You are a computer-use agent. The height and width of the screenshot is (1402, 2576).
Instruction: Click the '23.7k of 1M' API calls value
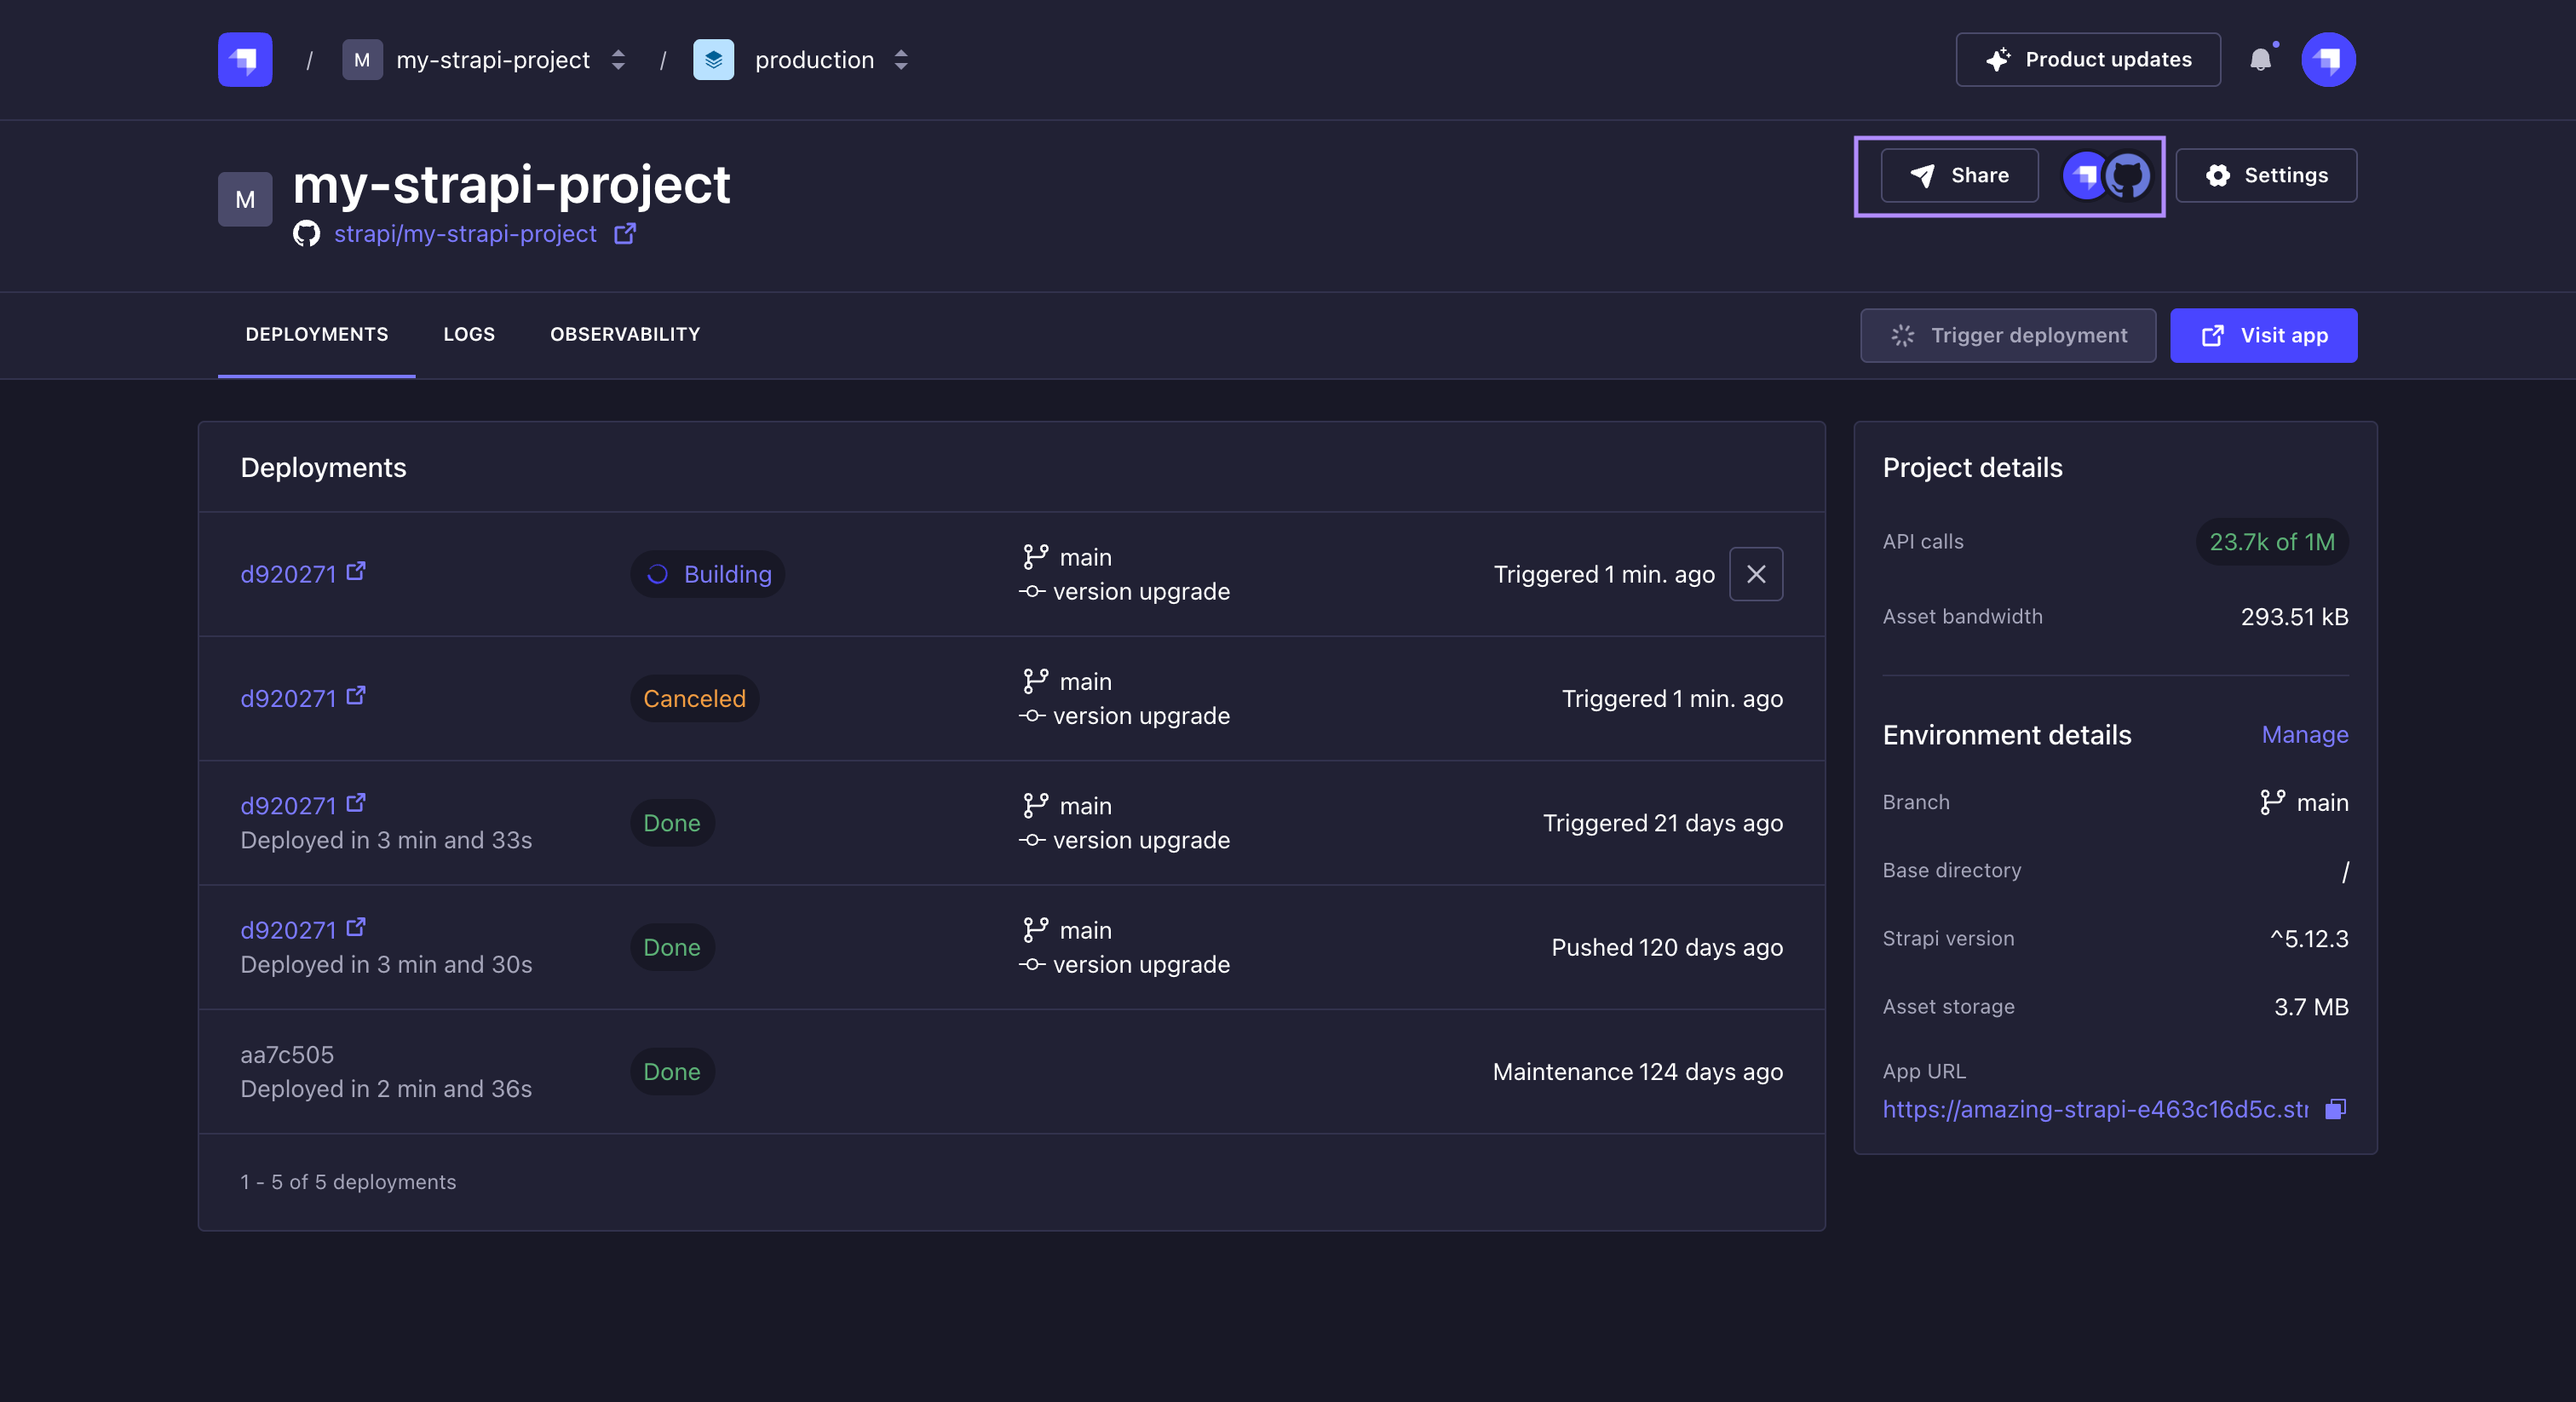(x=2272, y=542)
